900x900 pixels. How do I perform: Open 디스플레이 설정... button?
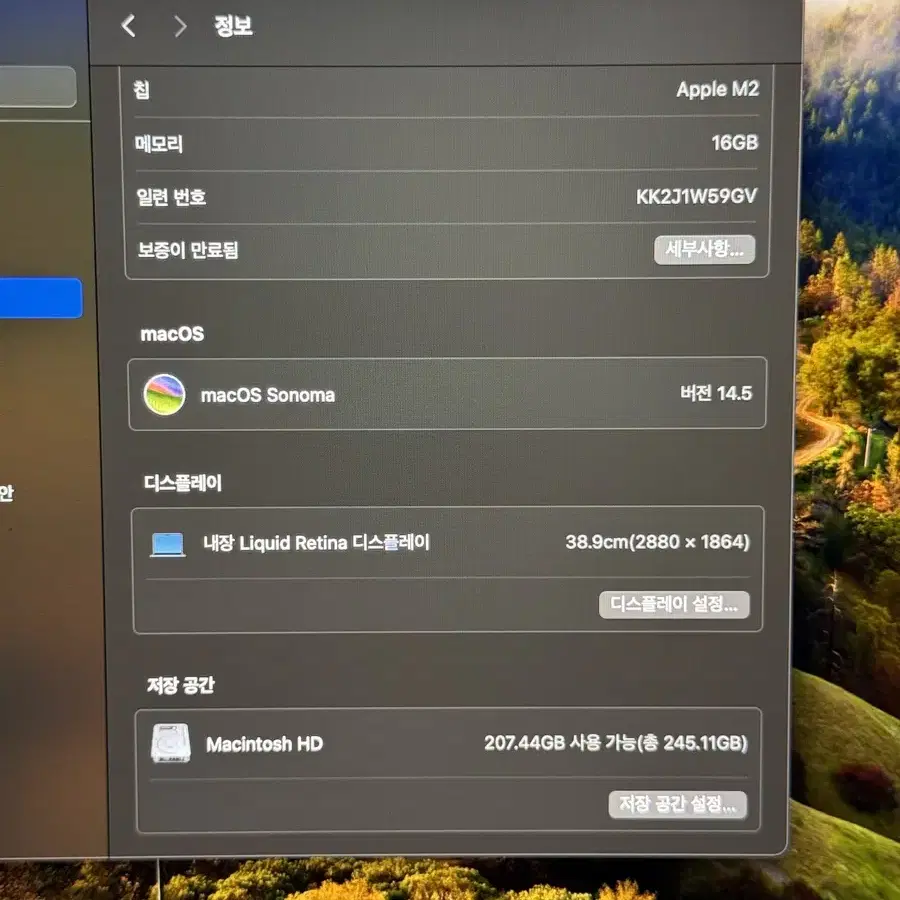pyautogui.click(x=674, y=604)
